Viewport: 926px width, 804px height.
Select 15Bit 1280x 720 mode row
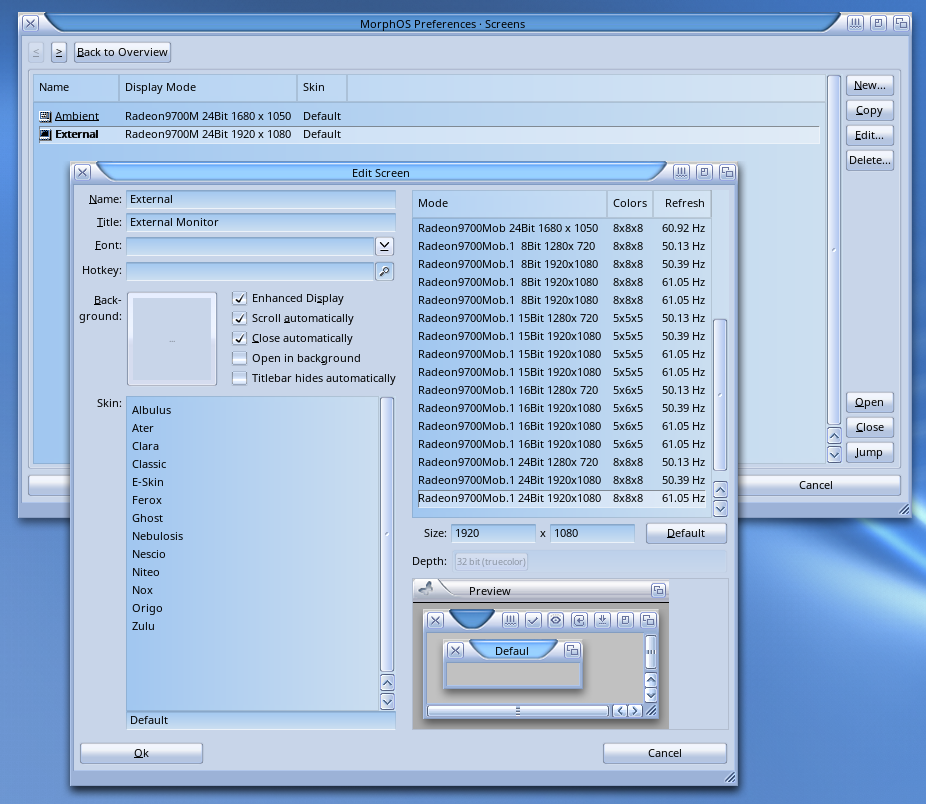(561, 318)
